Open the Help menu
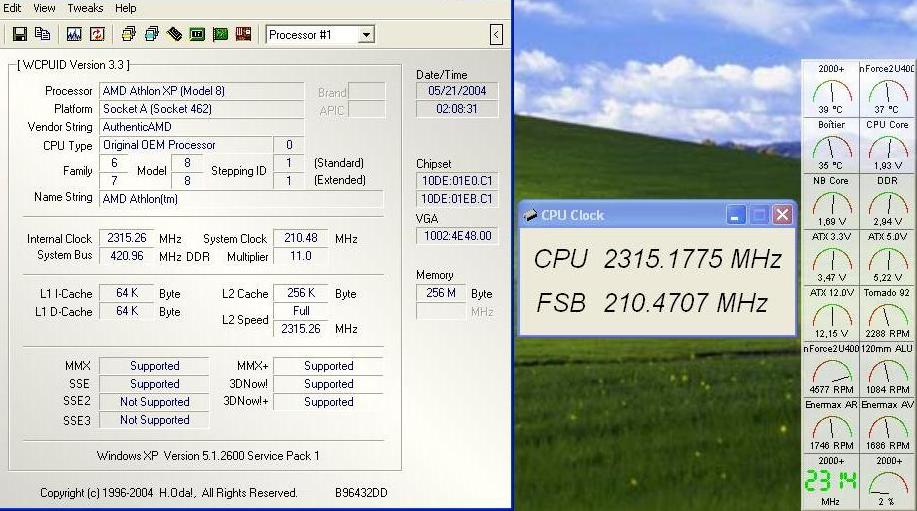The width and height of the screenshot is (917, 511). point(125,8)
